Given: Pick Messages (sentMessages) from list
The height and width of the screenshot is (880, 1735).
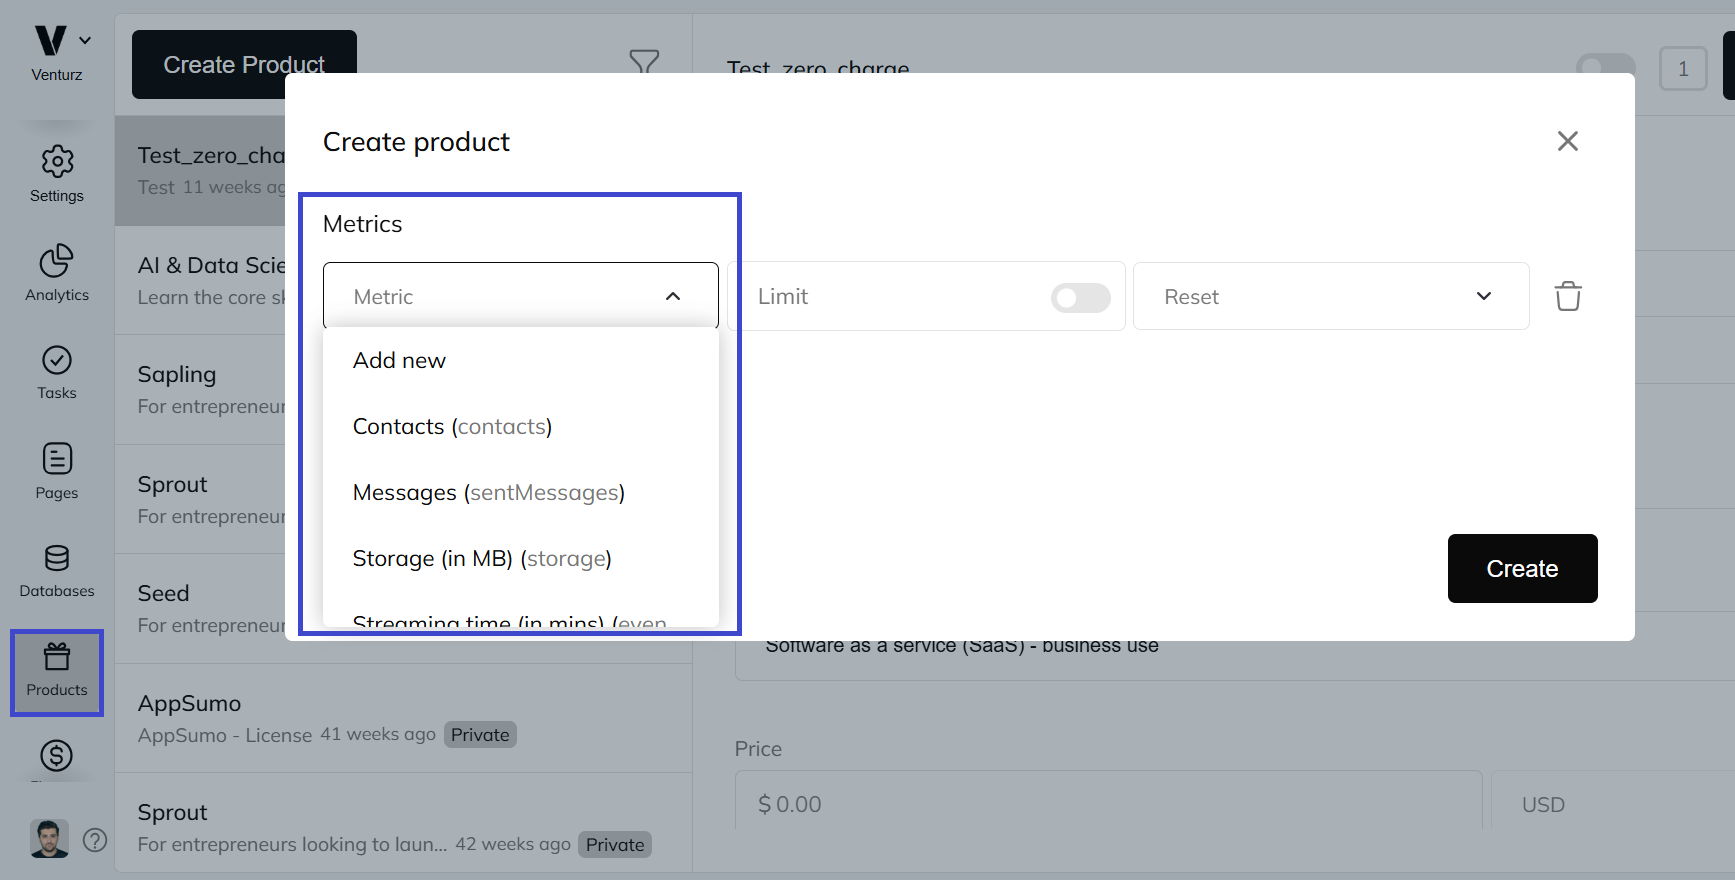Looking at the screenshot, I should click(x=488, y=493).
